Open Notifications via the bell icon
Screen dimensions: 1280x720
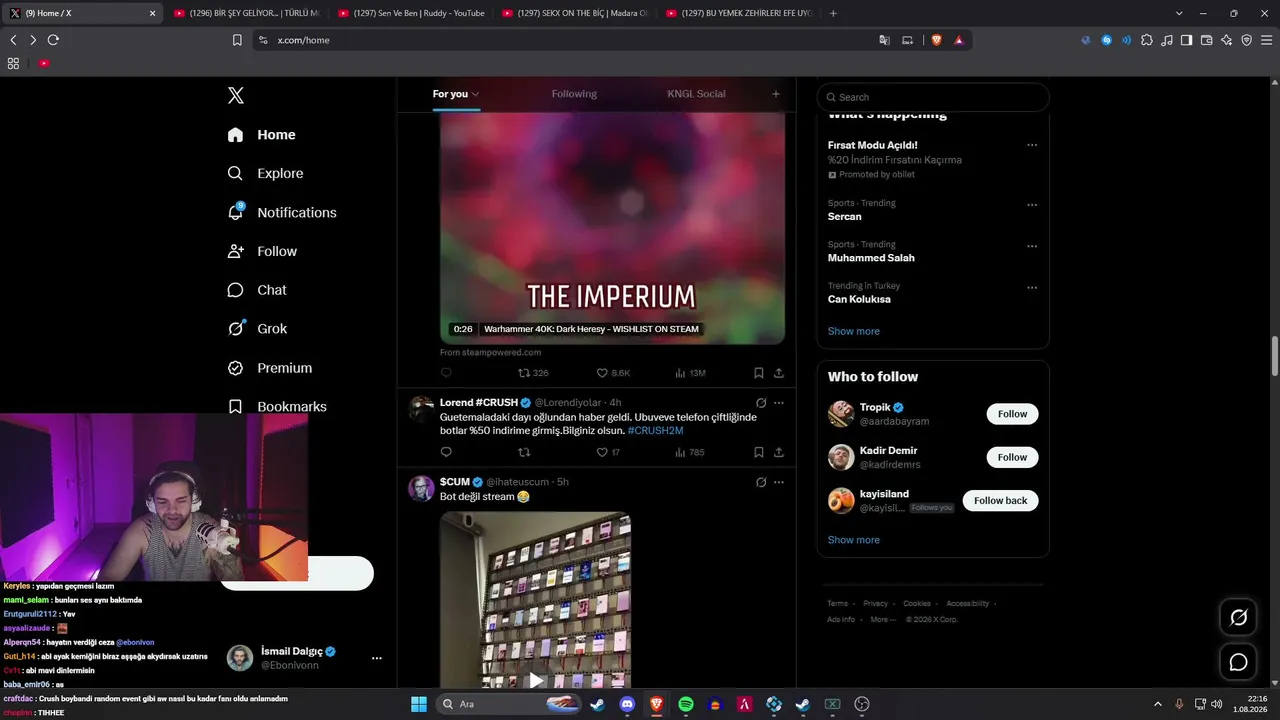(235, 212)
